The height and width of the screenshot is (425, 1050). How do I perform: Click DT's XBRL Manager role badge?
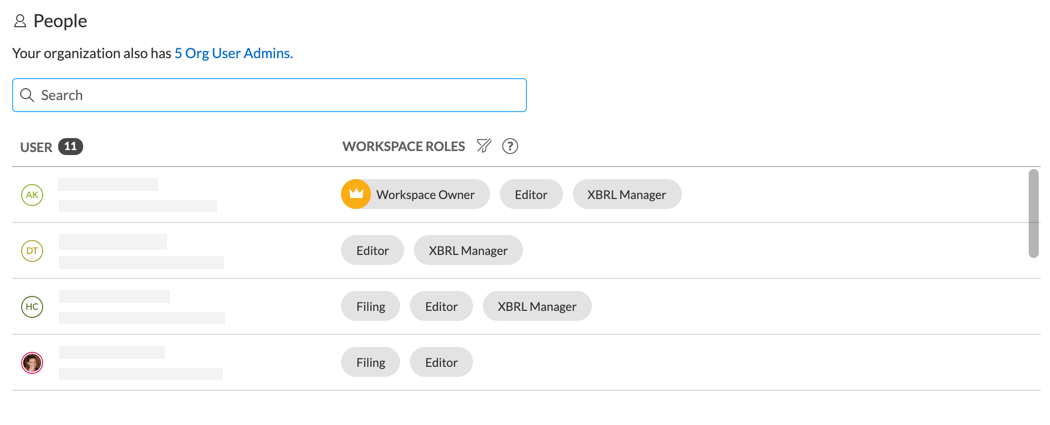tap(468, 250)
